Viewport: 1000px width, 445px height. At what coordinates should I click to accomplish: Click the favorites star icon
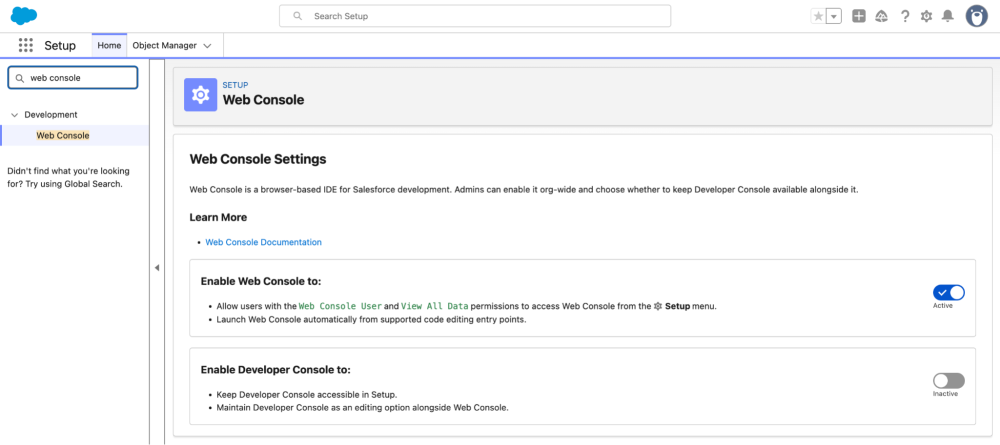click(x=818, y=17)
